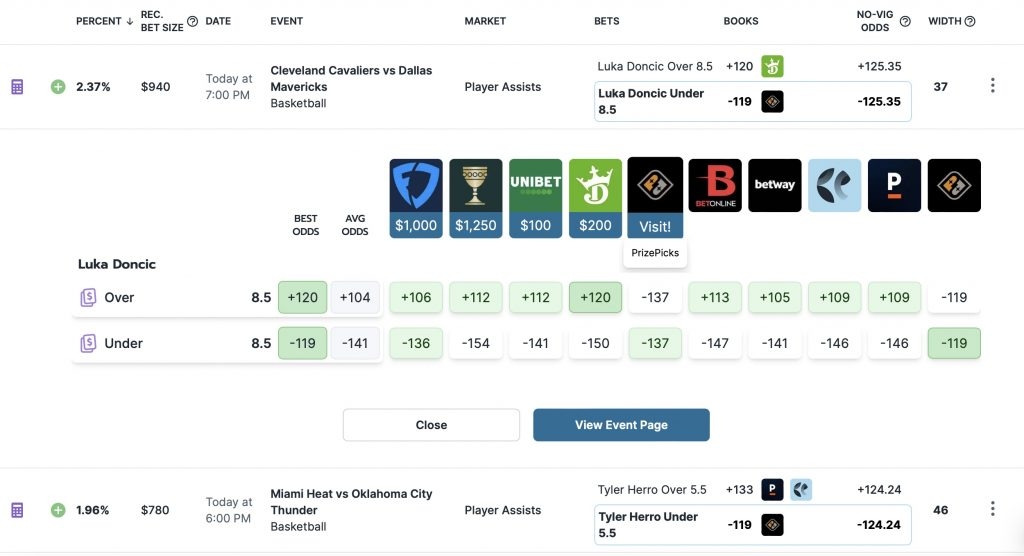
Task: Click the calculator icon for Heat vs Thunder
Action: 17,510
